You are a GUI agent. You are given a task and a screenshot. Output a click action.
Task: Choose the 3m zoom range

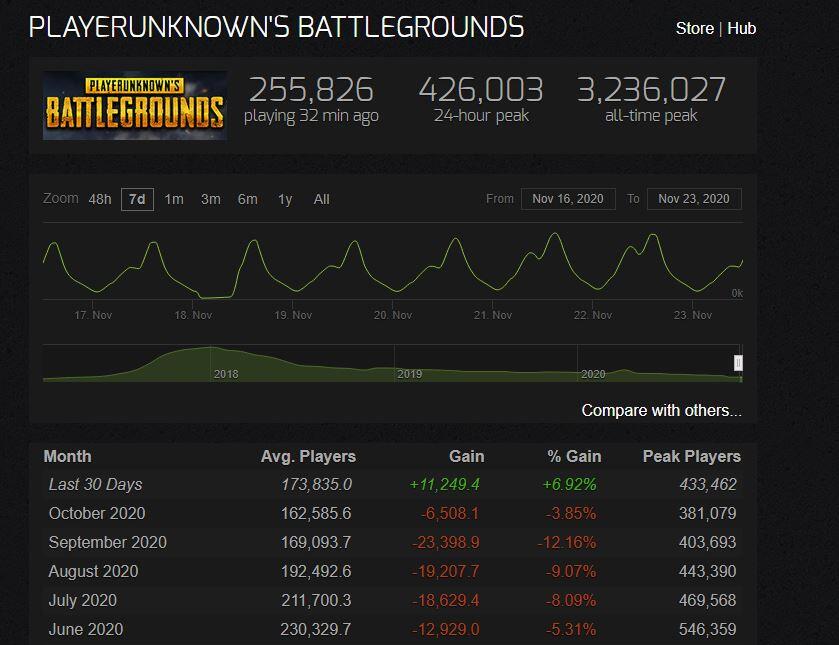coord(210,199)
